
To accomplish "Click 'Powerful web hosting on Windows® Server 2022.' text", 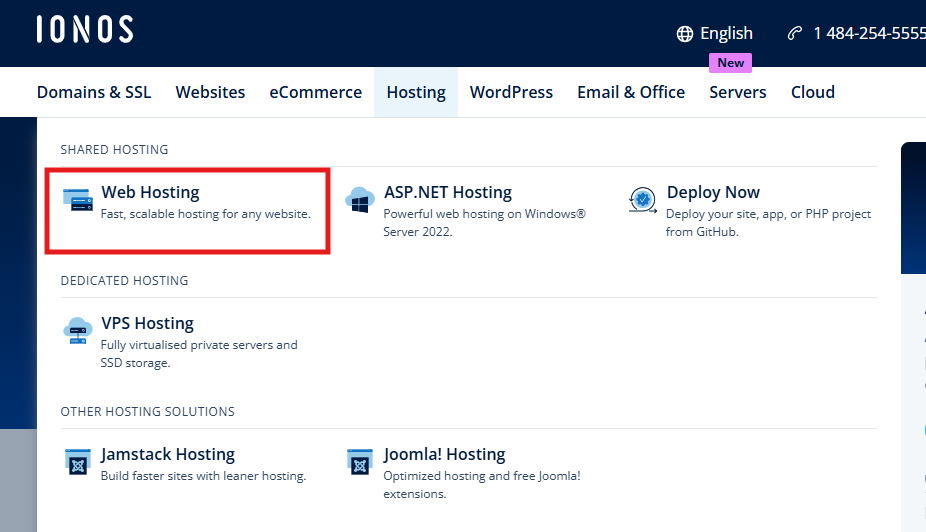I will (x=484, y=223).
